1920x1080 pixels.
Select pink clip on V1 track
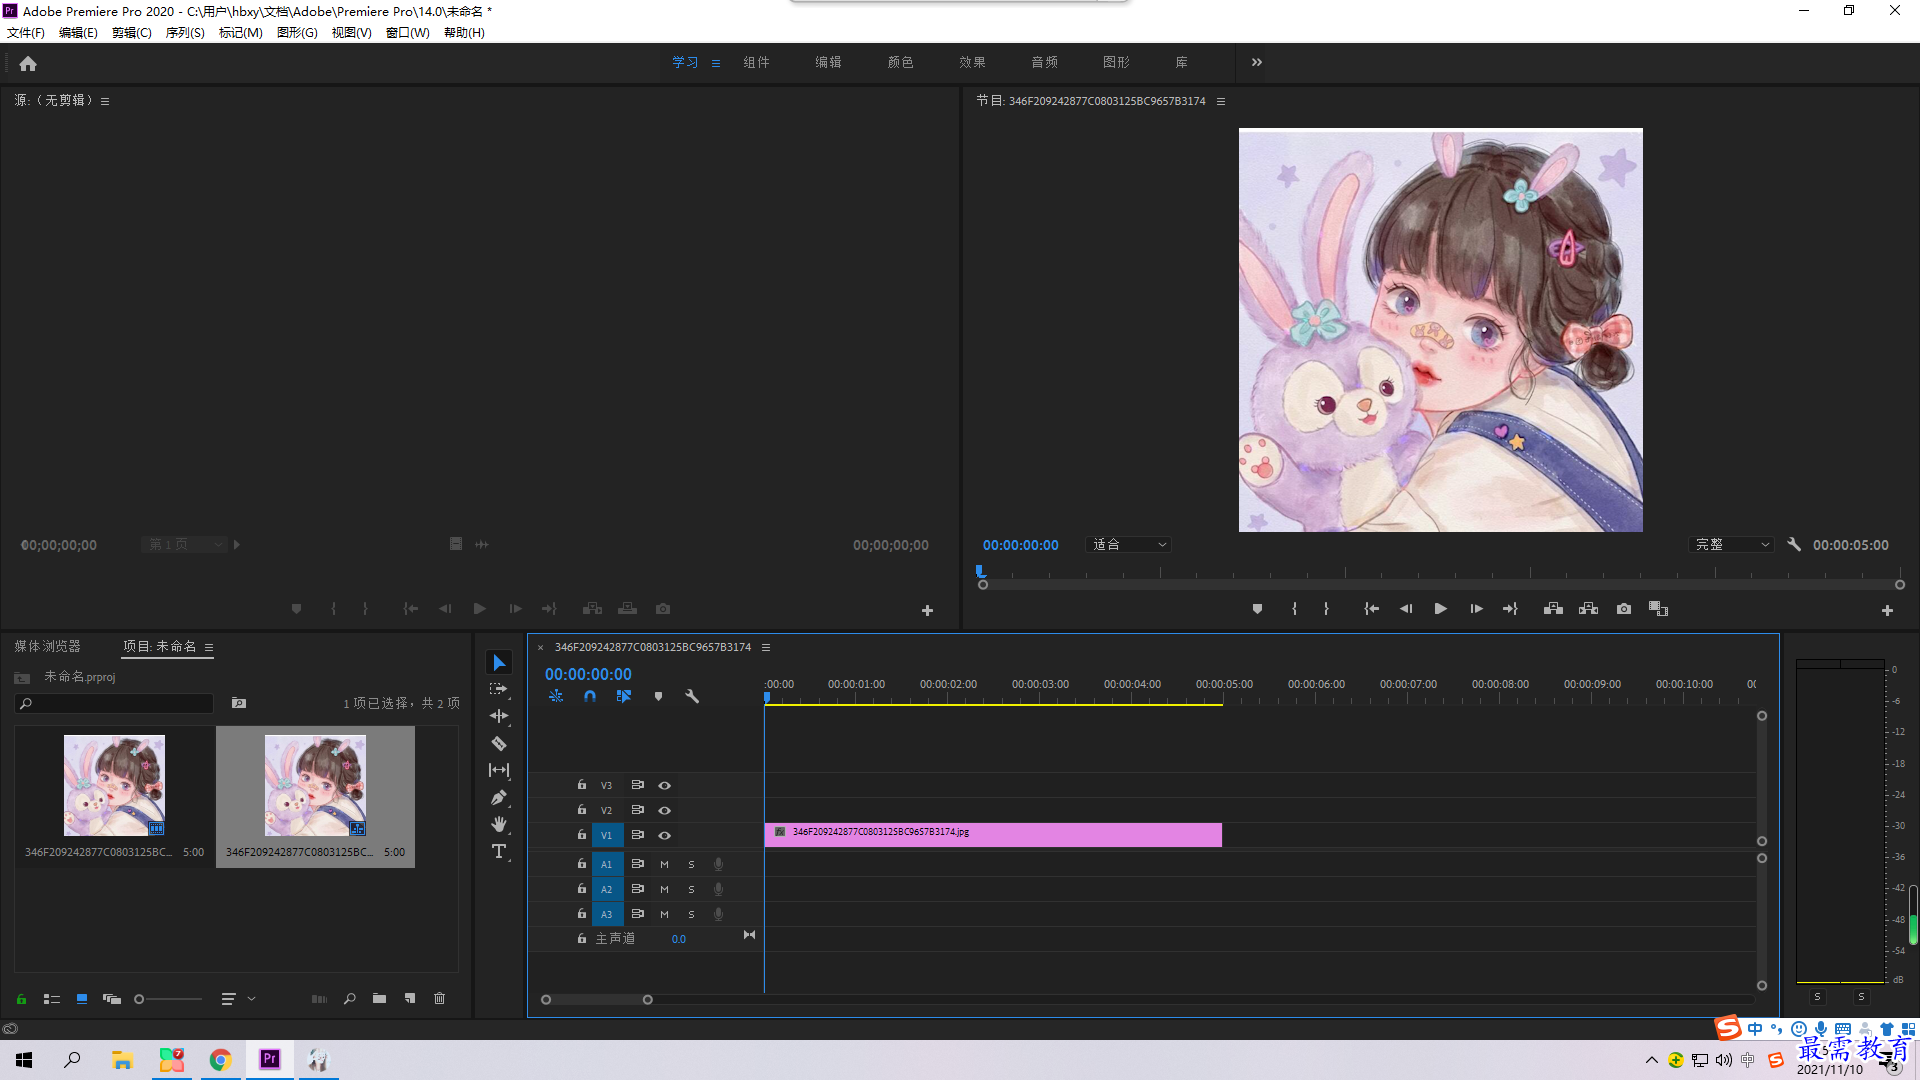(x=993, y=834)
